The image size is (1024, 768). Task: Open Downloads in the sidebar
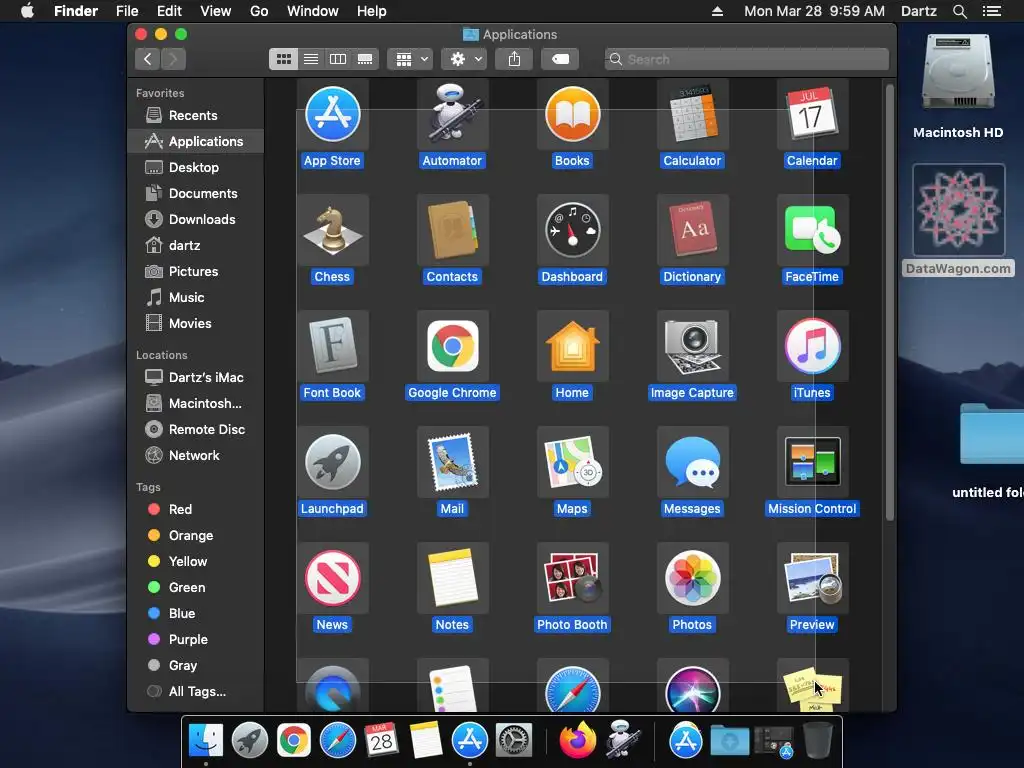(195, 219)
